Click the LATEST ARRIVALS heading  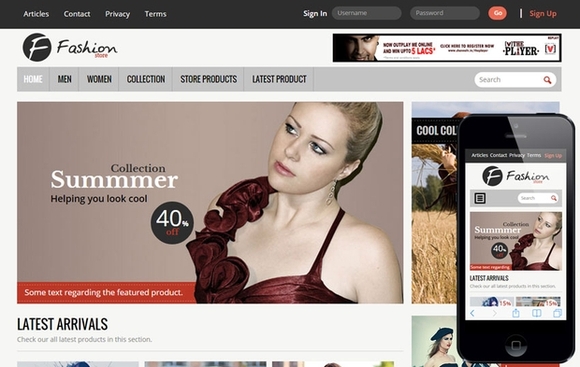[x=62, y=324]
